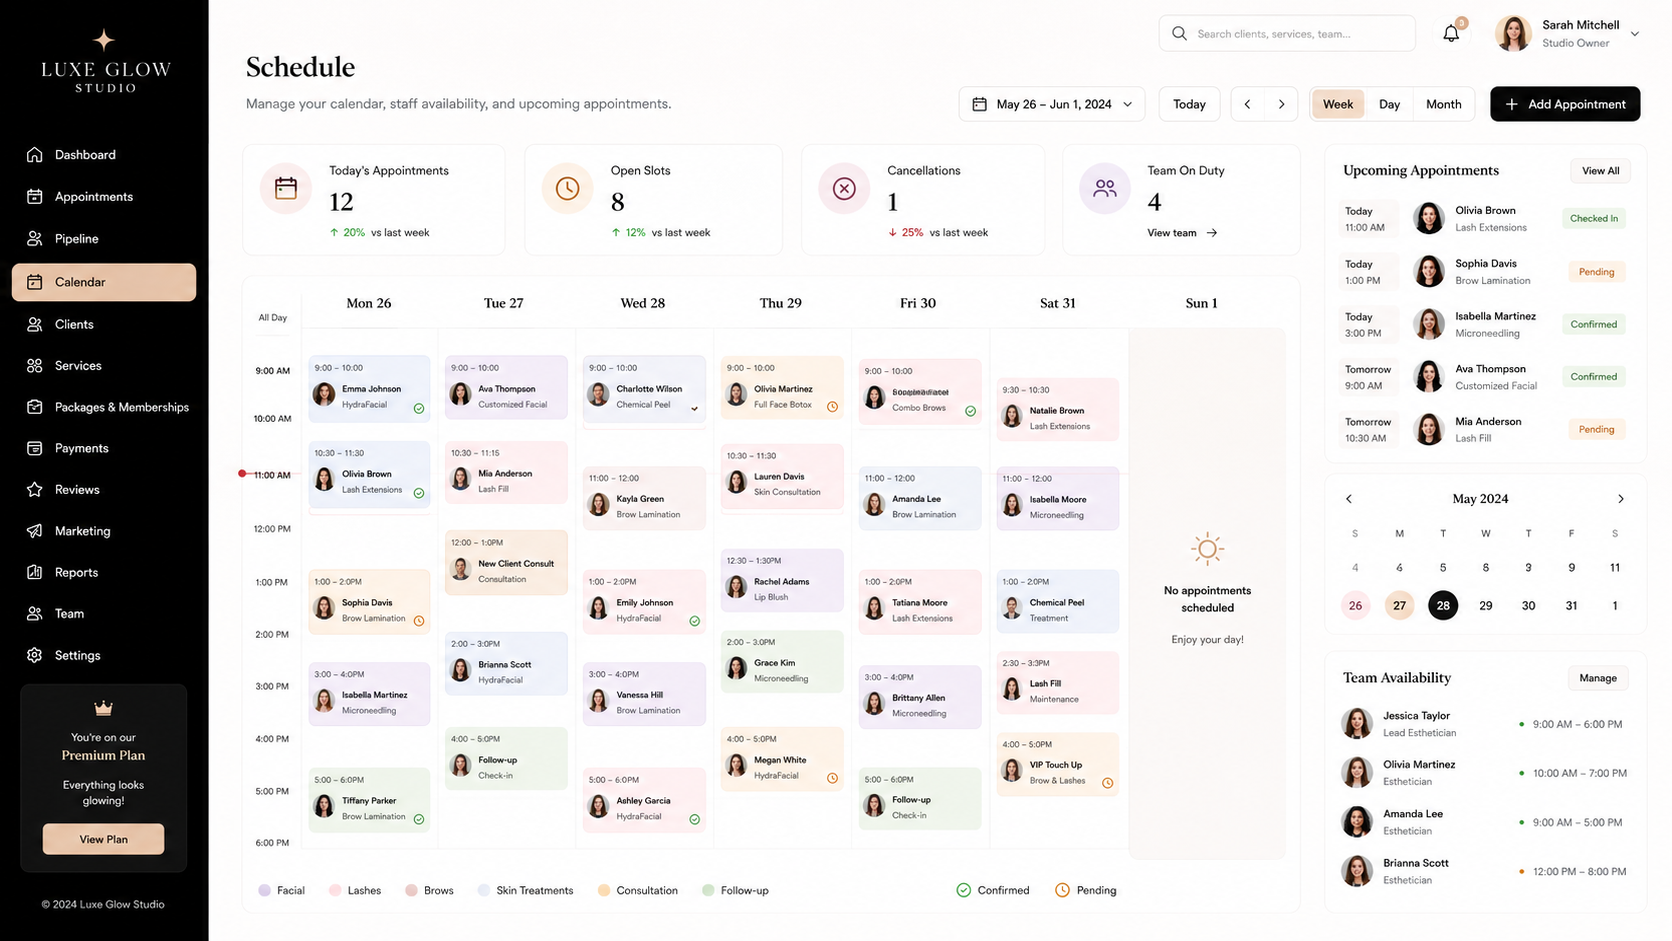Click the Team On Duty people icon
1672x941 pixels.
click(1105, 188)
